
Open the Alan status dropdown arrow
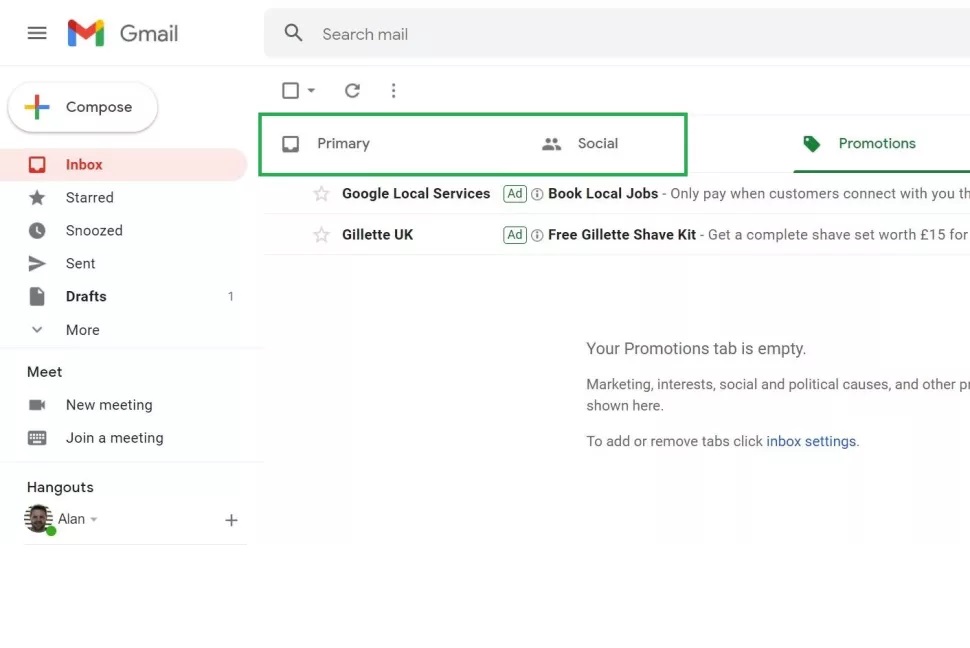point(94,519)
